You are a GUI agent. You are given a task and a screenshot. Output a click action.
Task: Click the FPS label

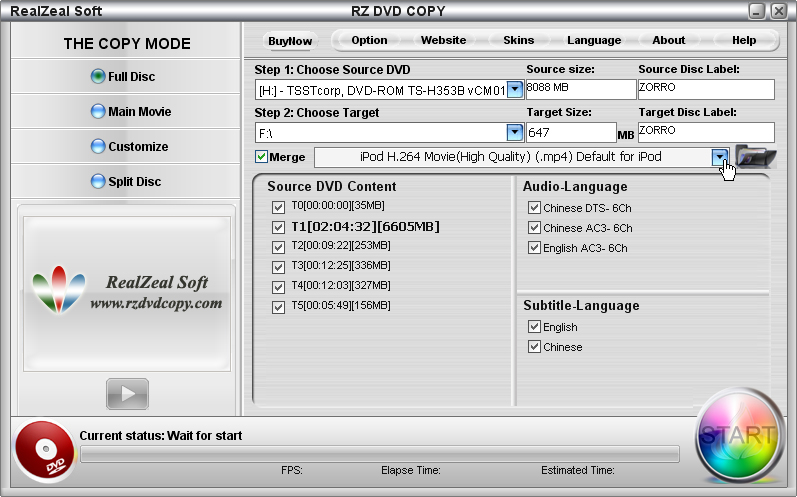point(292,471)
